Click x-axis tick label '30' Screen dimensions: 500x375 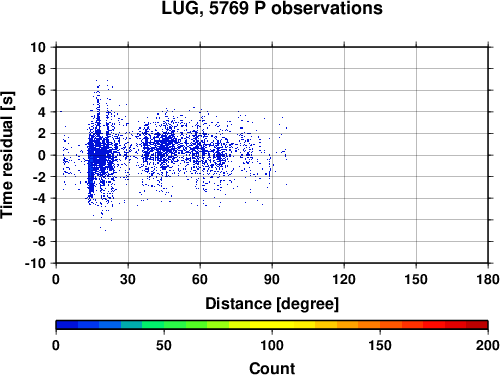tap(128, 279)
